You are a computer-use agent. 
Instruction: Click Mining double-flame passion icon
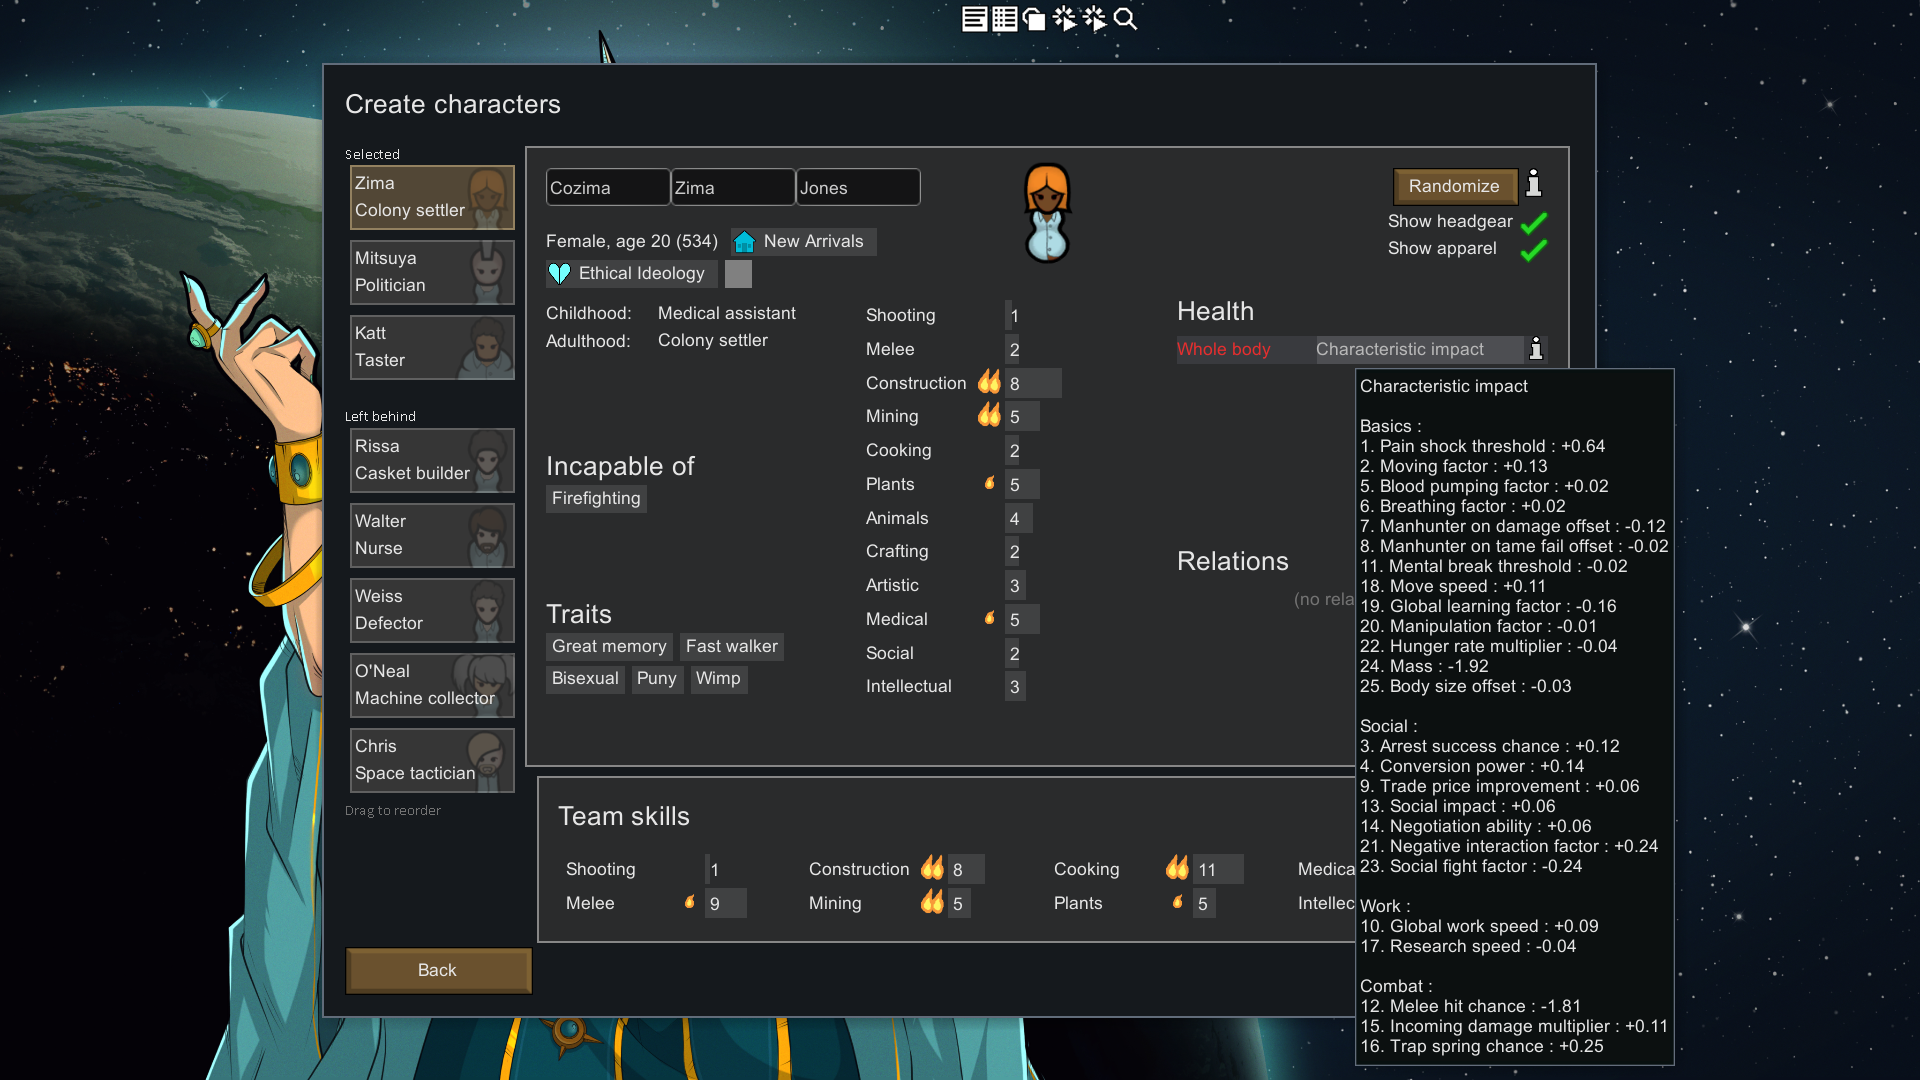pyautogui.click(x=989, y=415)
